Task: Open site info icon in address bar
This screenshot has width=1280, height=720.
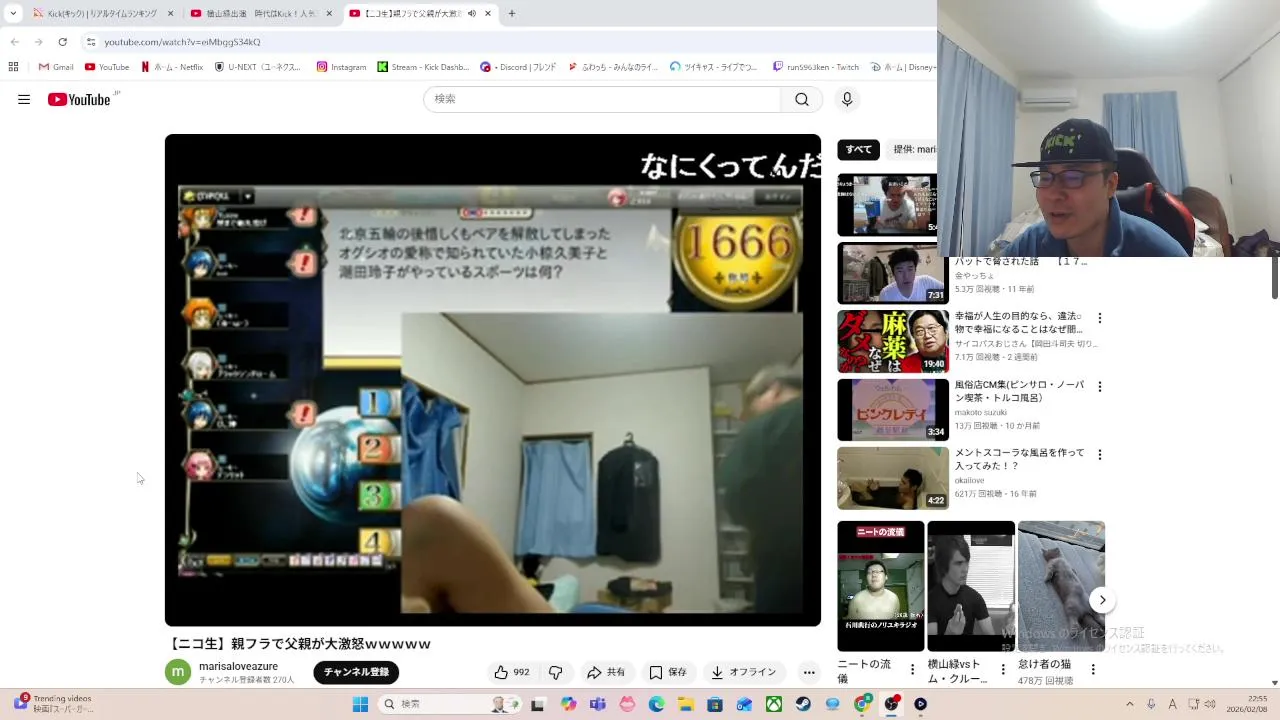Action: (x=91, y=42)
